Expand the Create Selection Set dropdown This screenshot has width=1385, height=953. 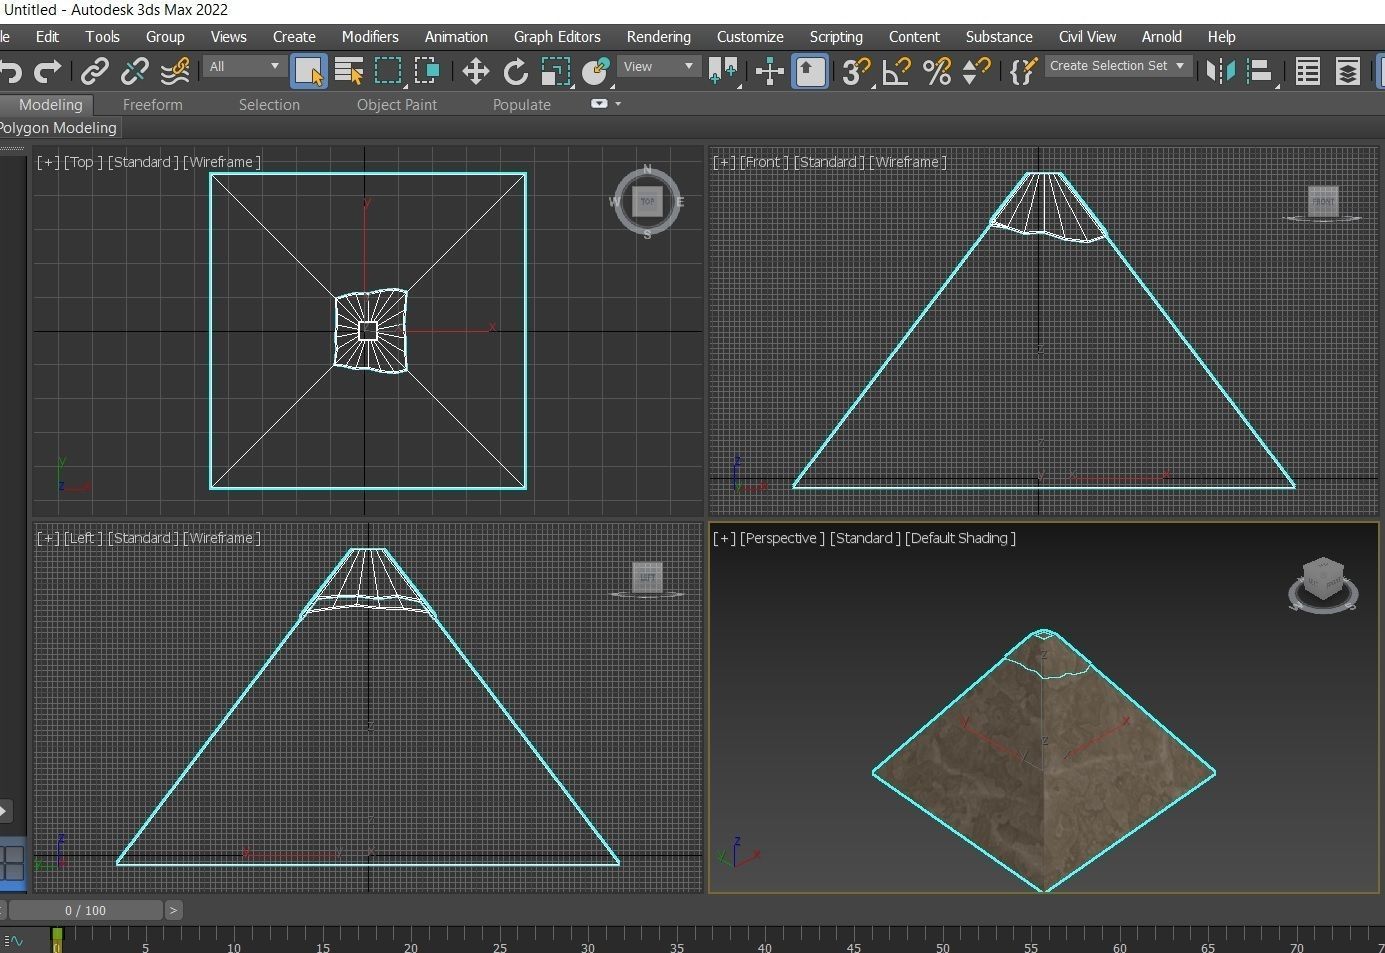click(1119, 66)
